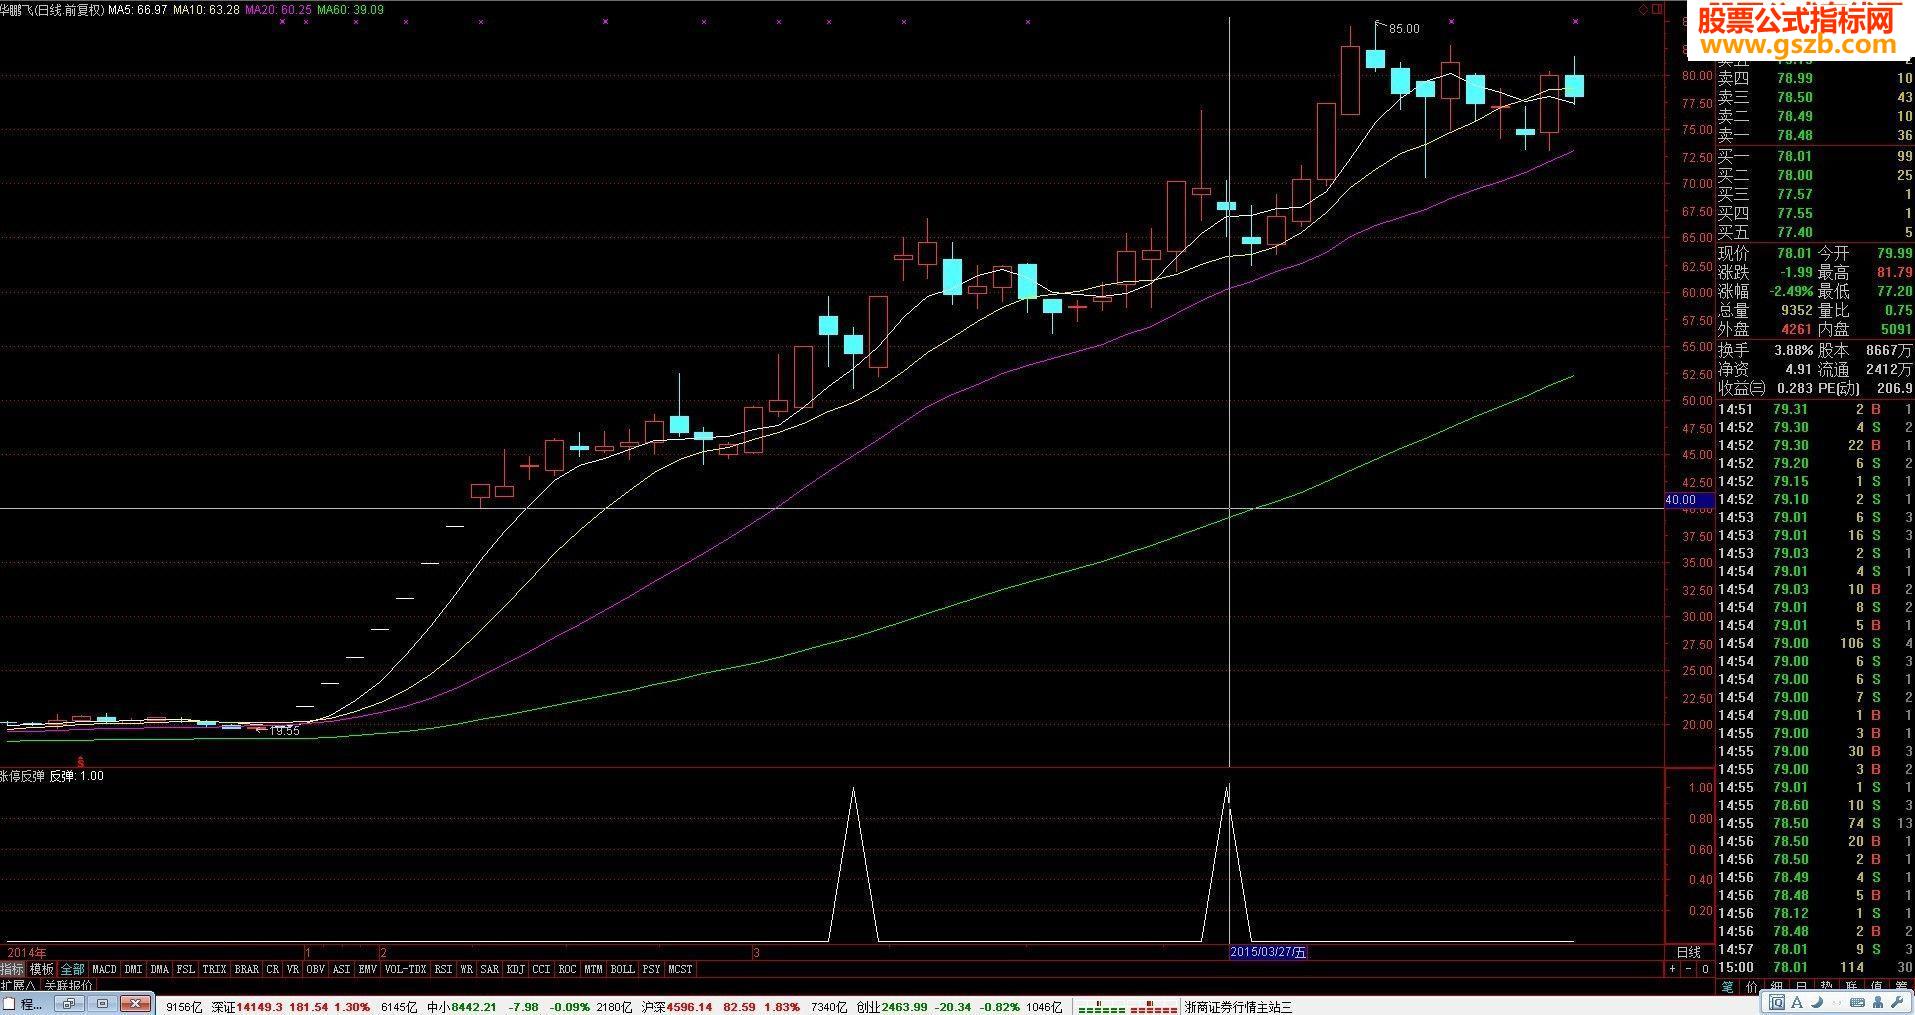The image size is (1915, 1015).
Task: Apply the DMI indicator
Action: pos(133,969)
